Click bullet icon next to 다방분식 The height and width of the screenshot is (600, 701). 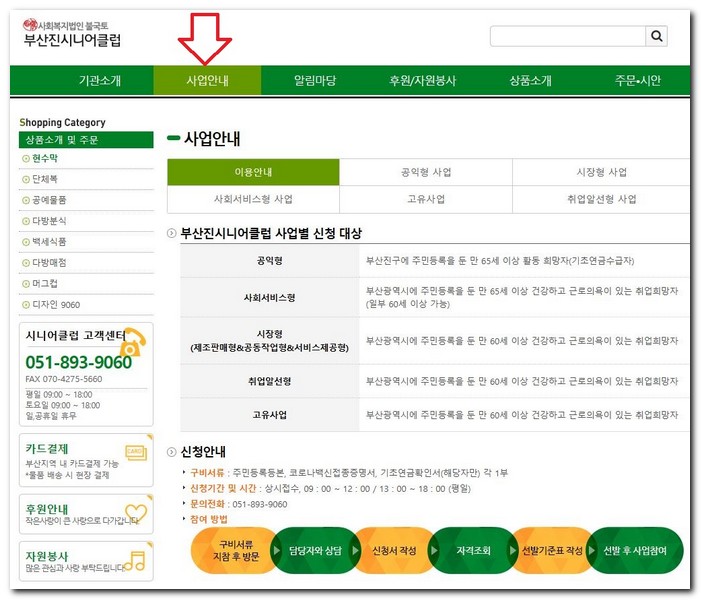(x=26, y=221)
